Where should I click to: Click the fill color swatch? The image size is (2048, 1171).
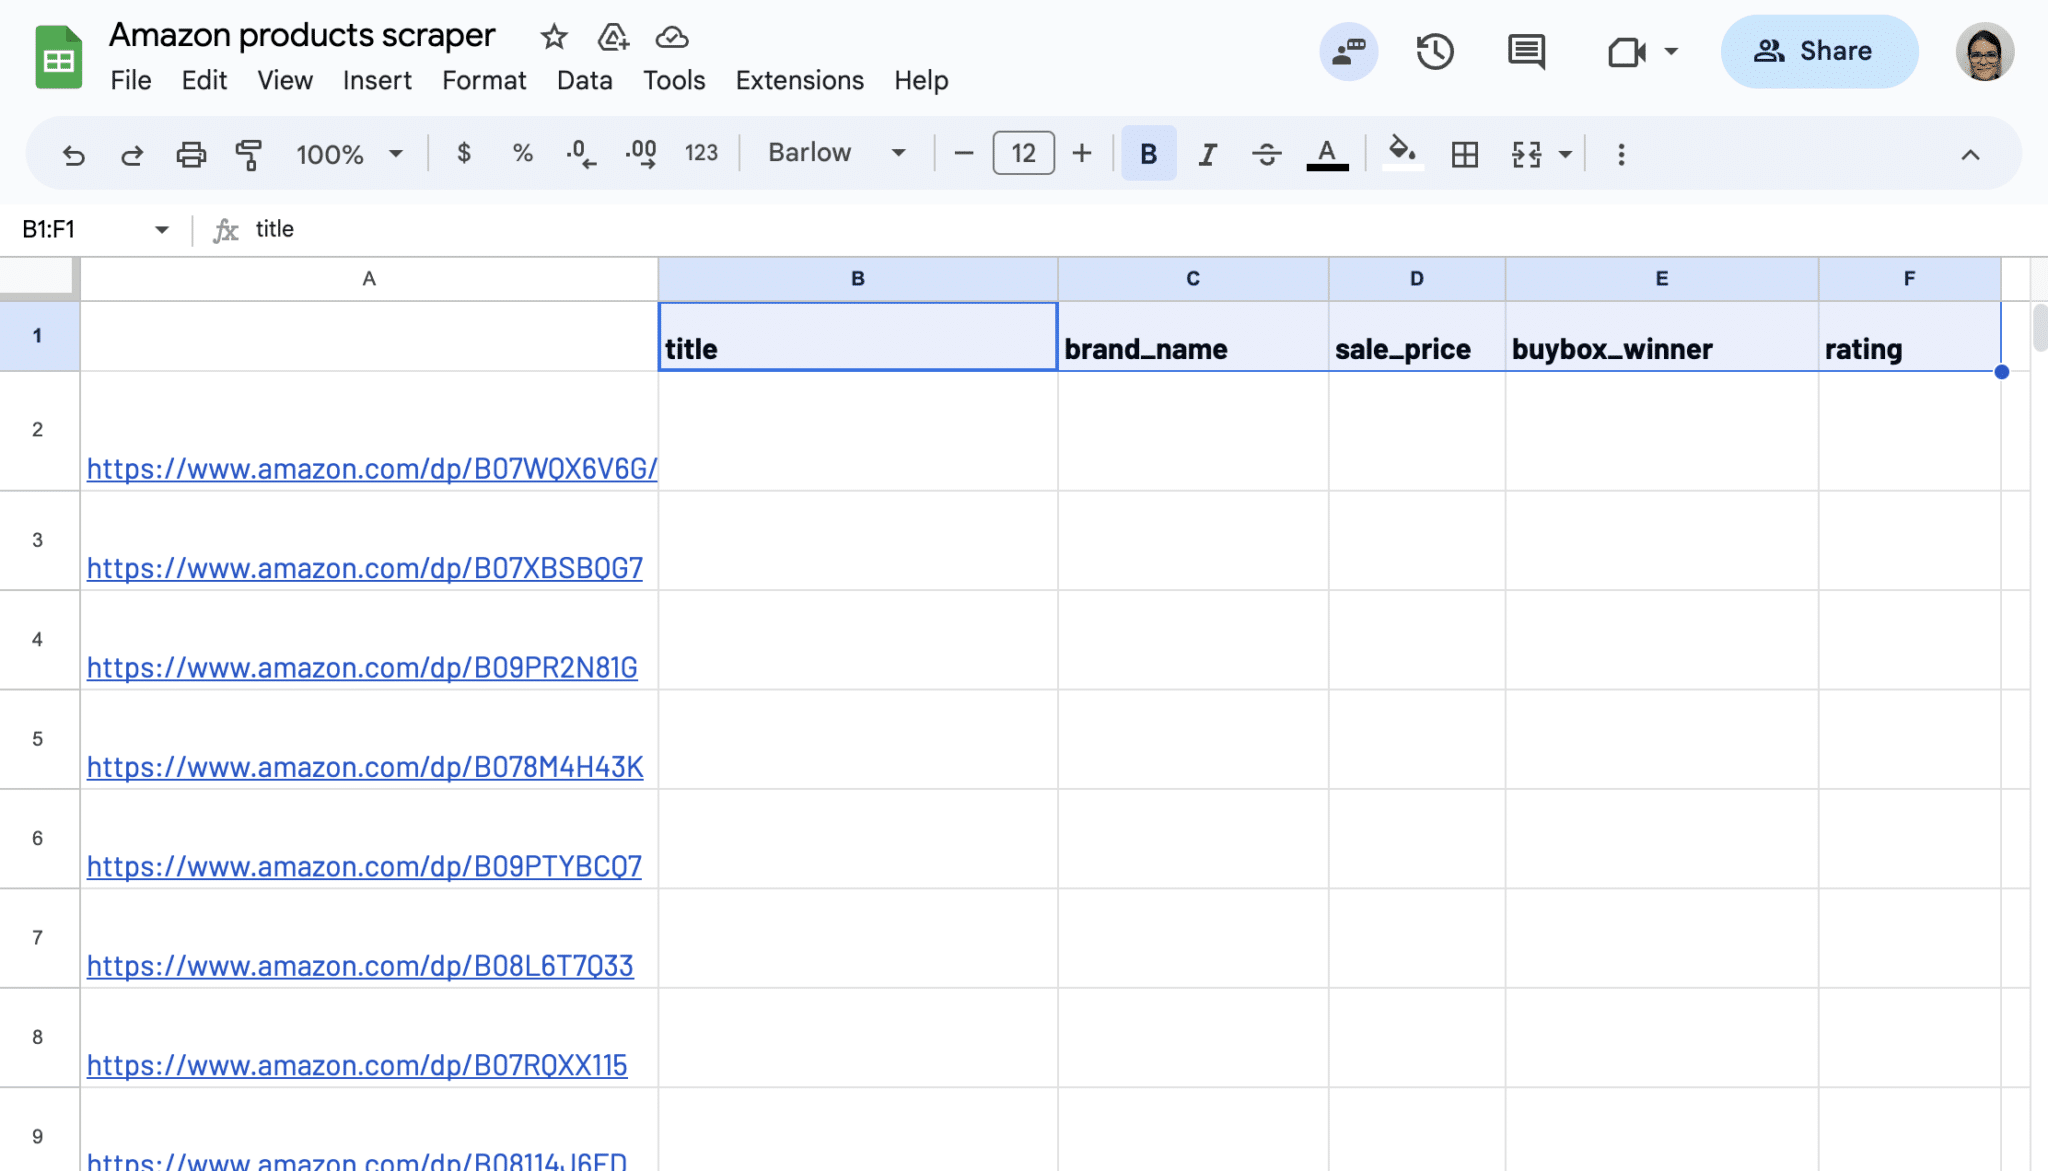point(1402,153)
